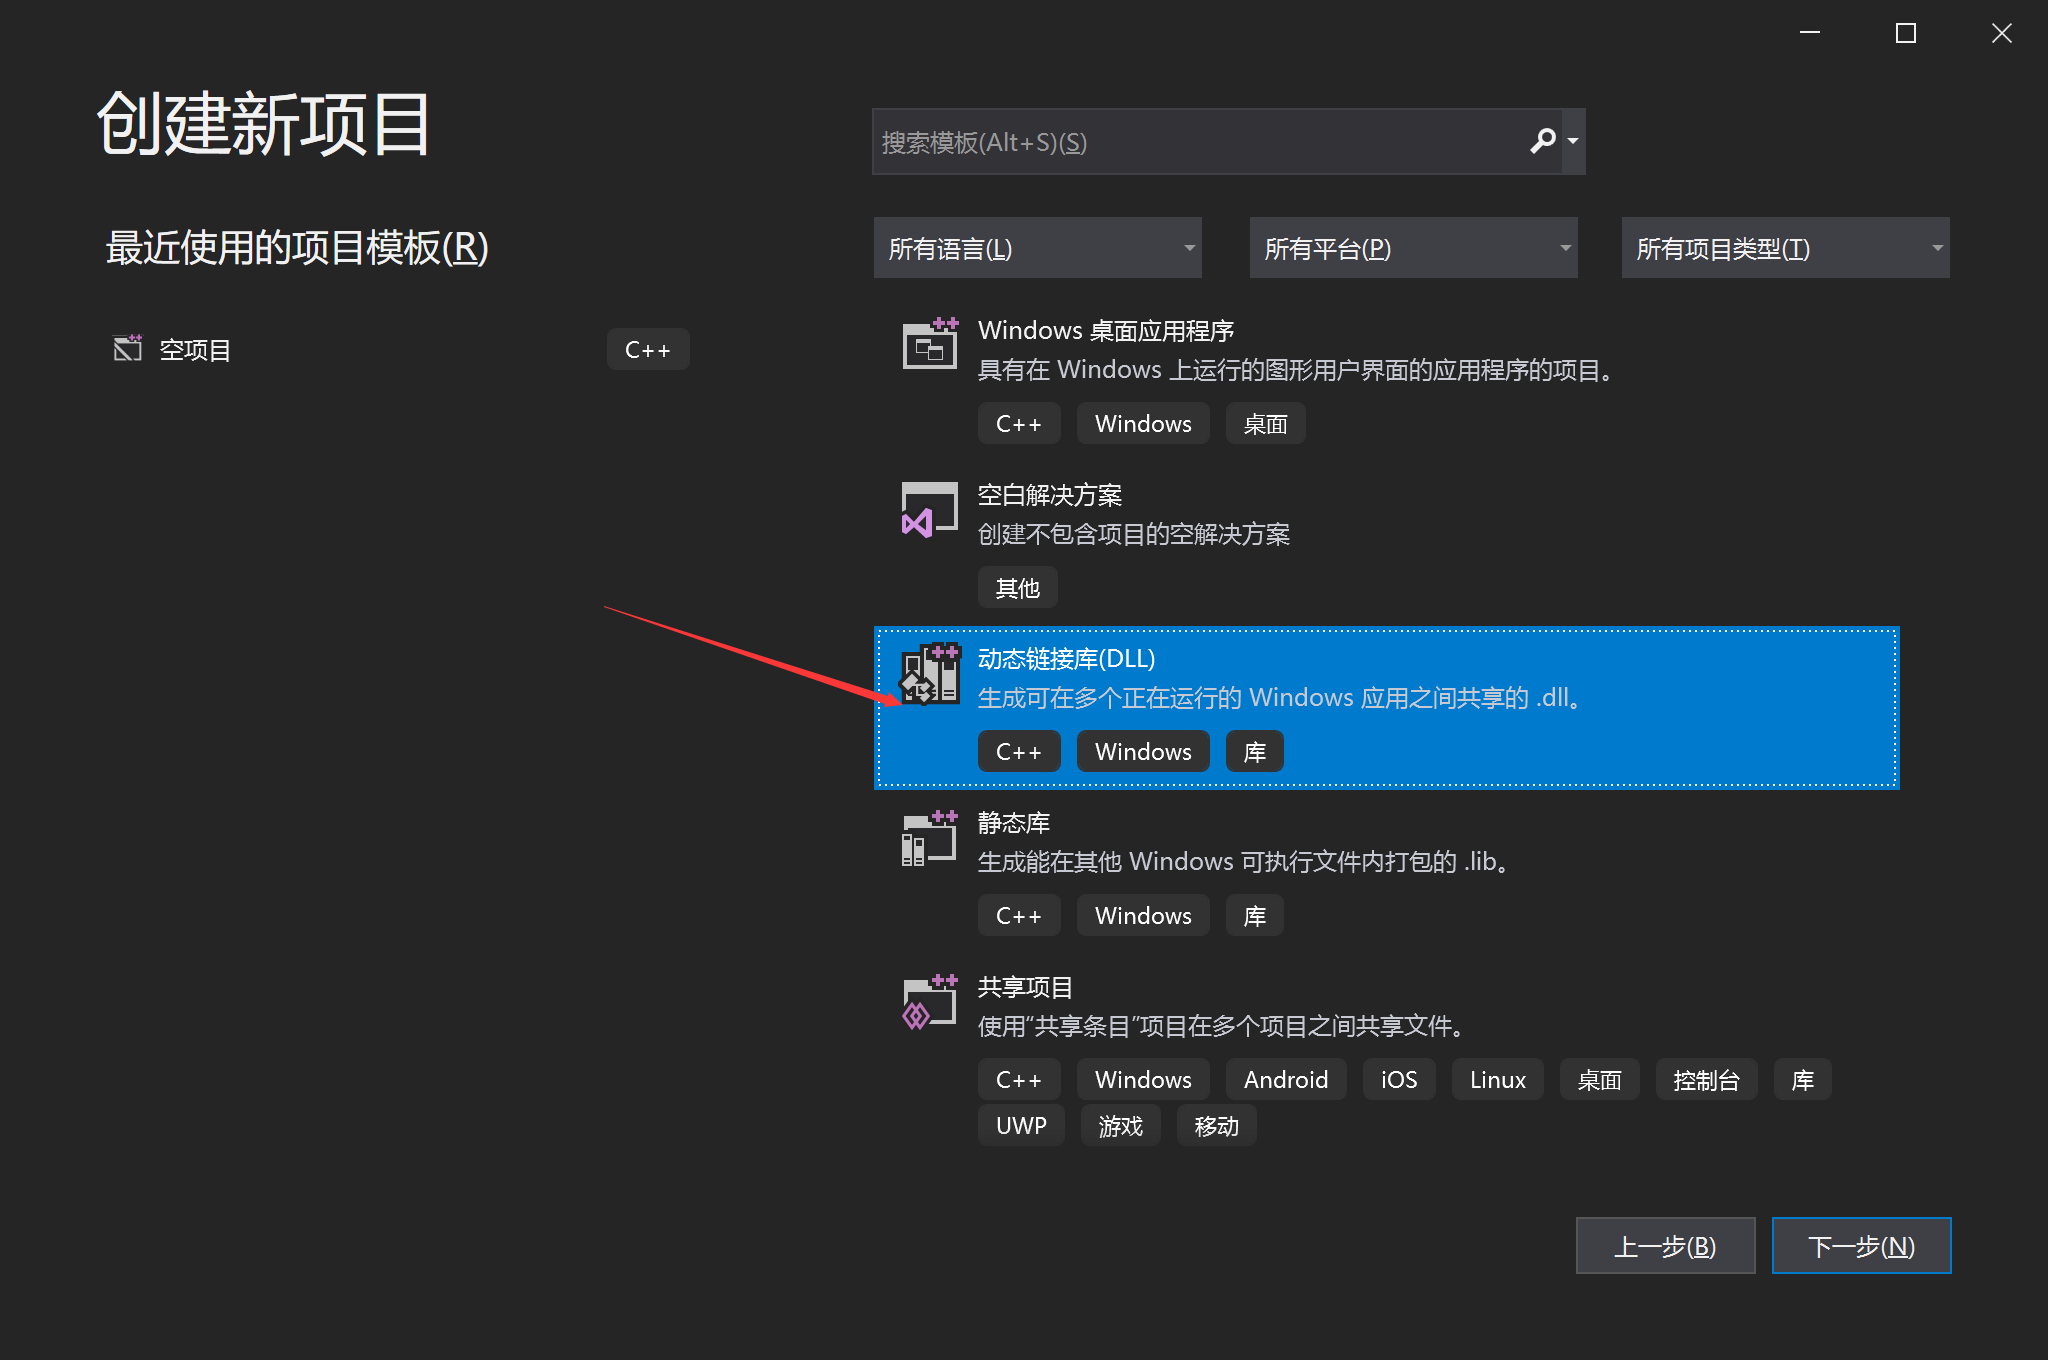The height and width of the screenshot is (1360, 2048).
Task: Click the 库 tag under 静态库
Action: point(1254,916)
